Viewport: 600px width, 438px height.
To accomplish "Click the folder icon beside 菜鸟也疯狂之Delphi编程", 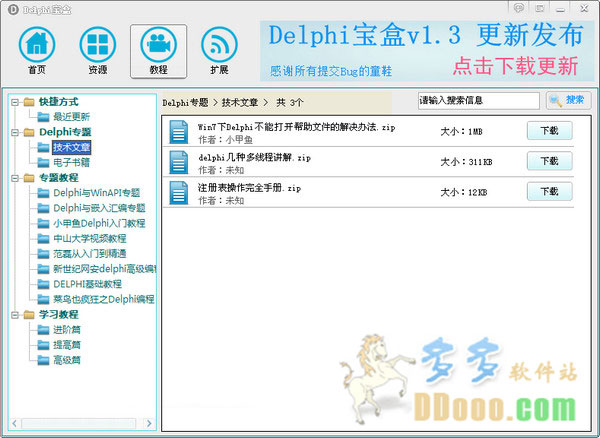I will (43, 299).
